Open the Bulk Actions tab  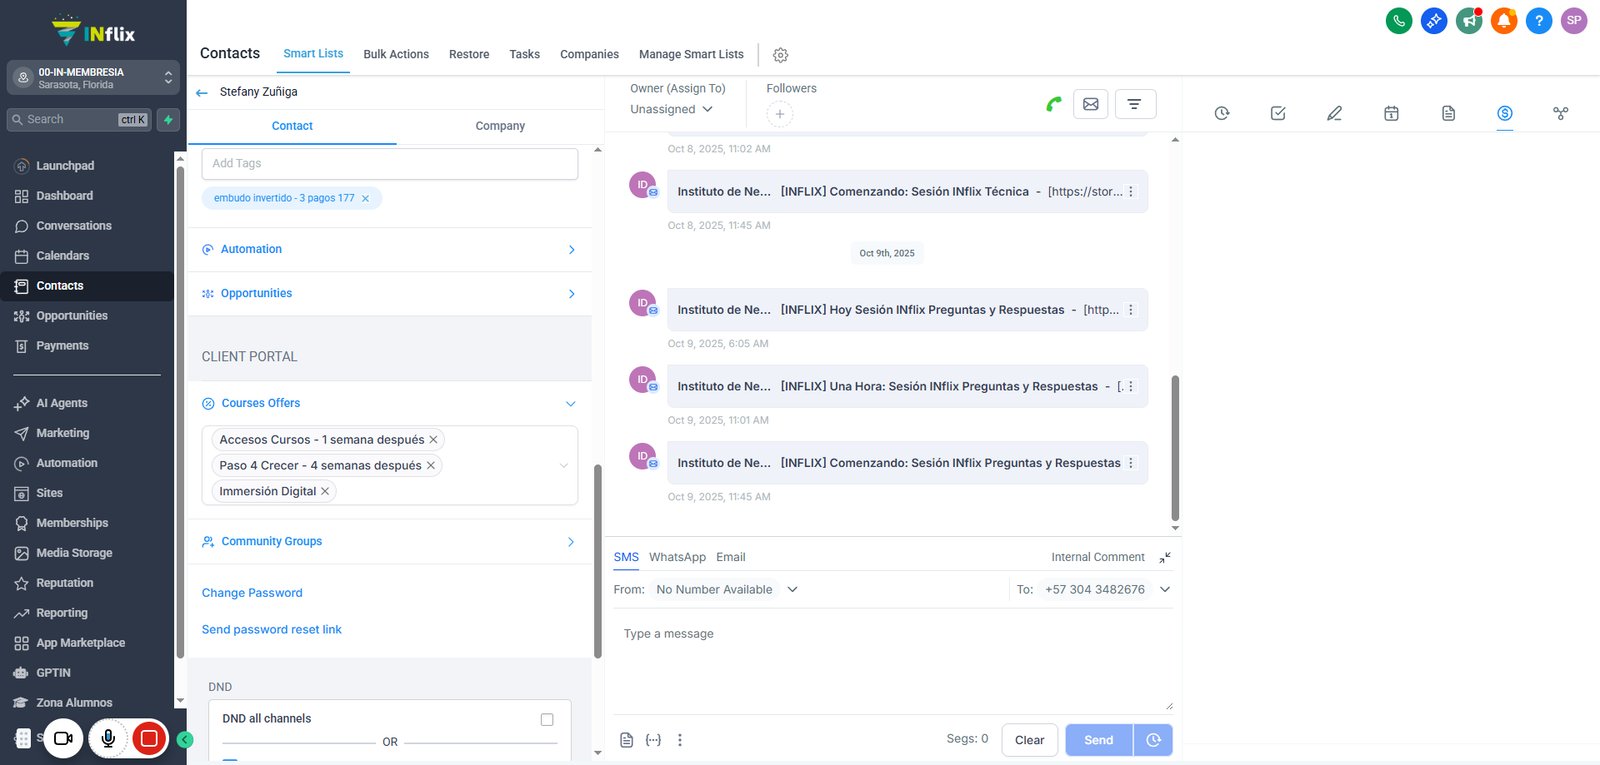[396, 55]
